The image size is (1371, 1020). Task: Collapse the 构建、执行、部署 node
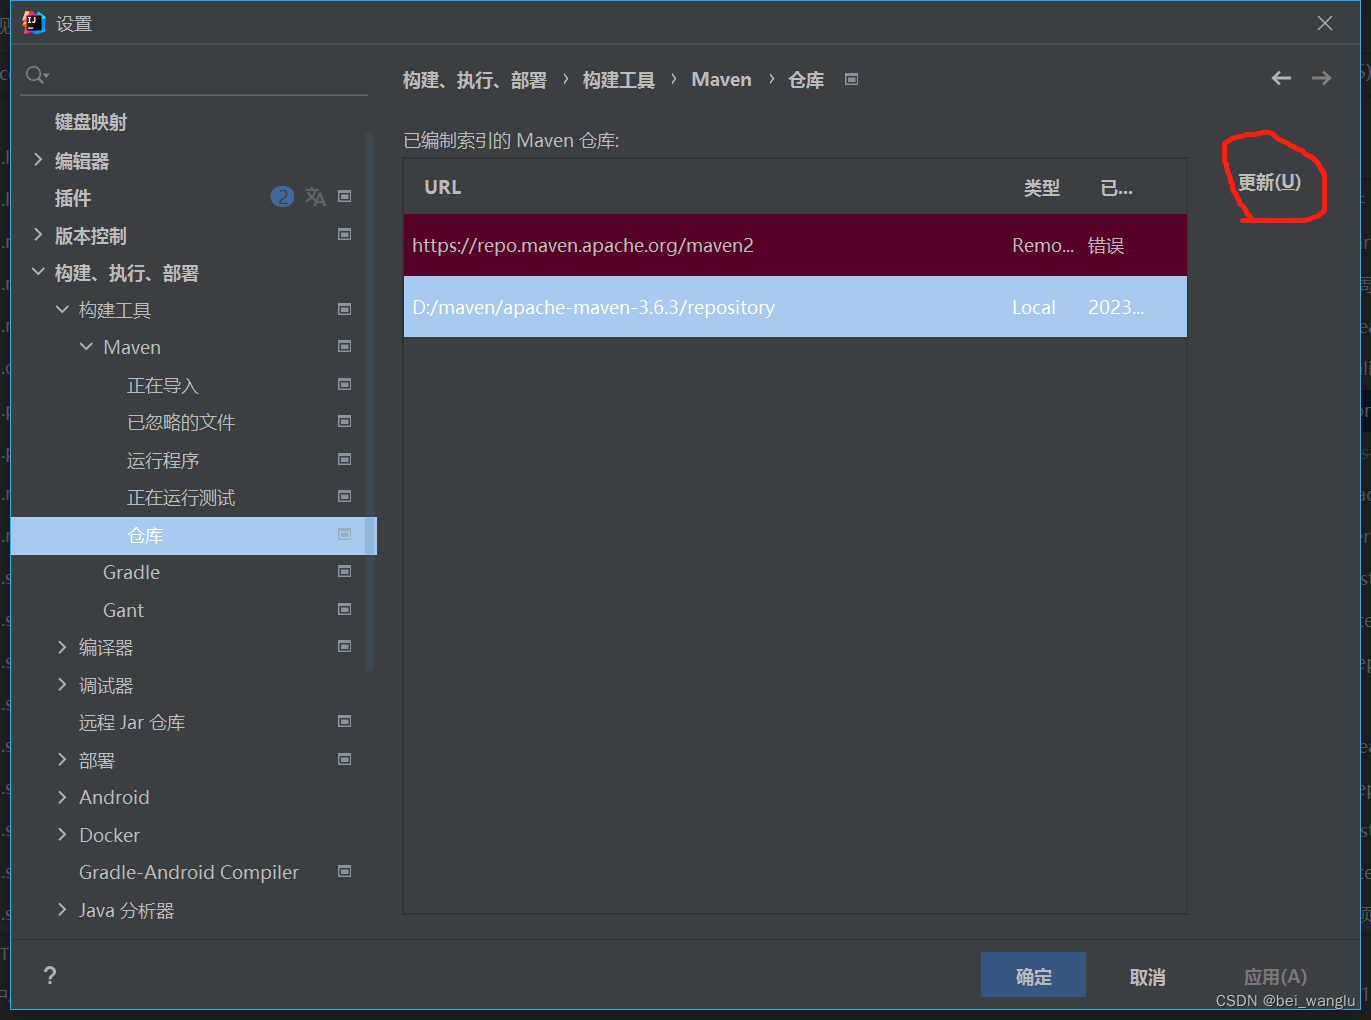(x=38, y=272)
